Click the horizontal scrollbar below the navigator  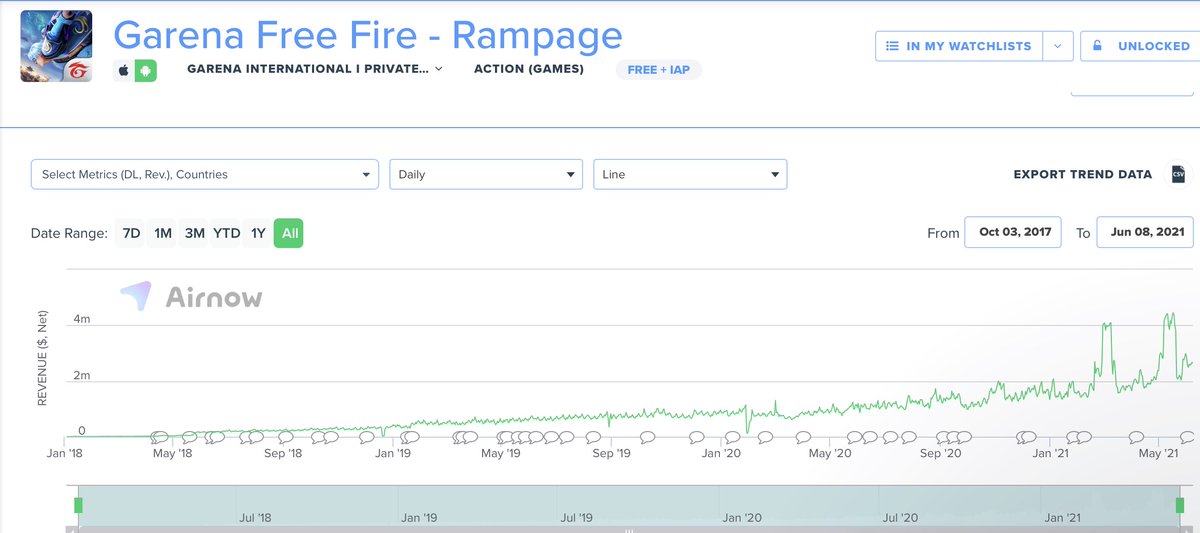(630, 528)
